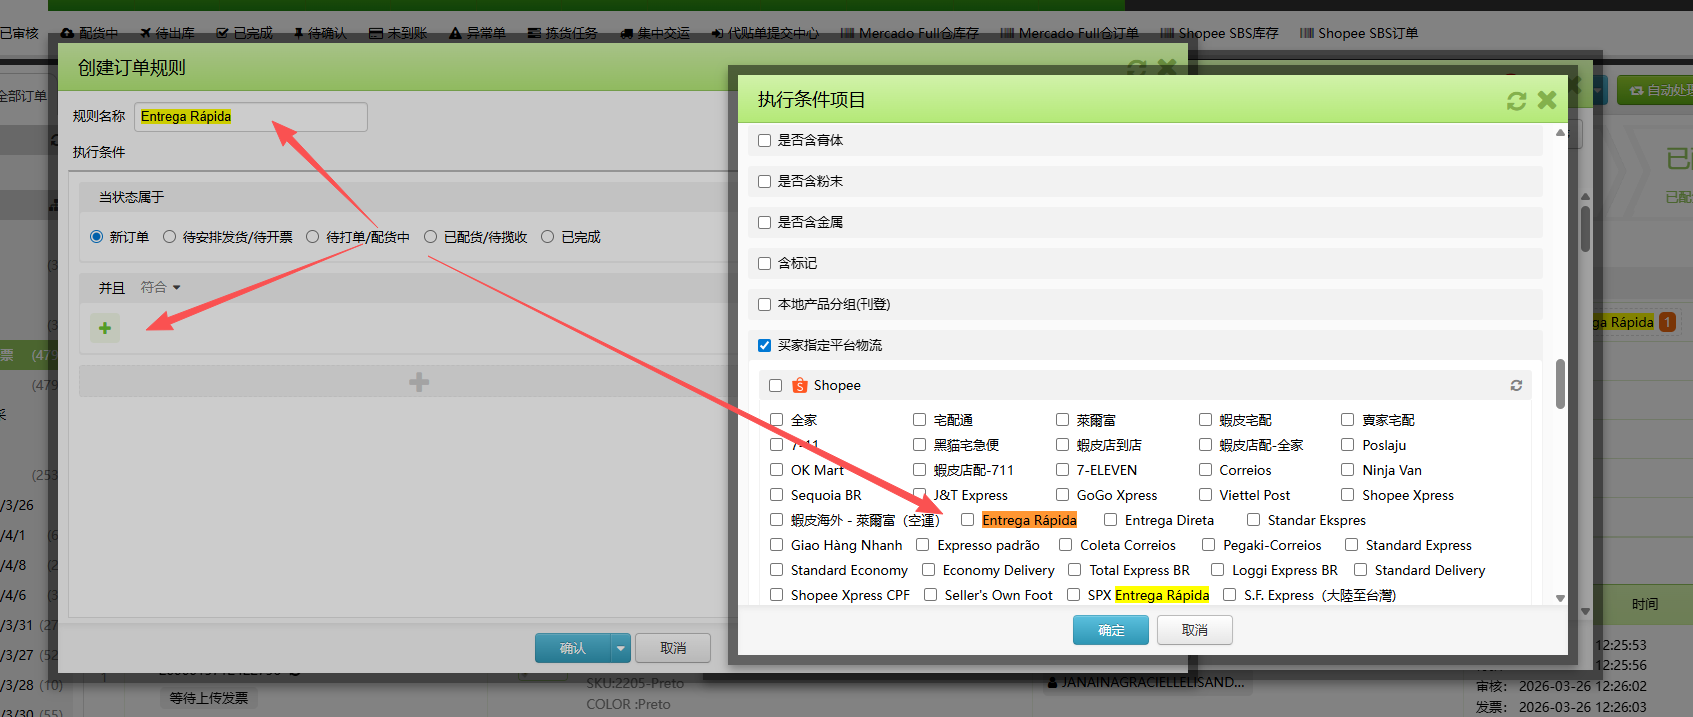Close the 执行条件项目 dialog with X
1693x717 pixels.
point(1547,100)
